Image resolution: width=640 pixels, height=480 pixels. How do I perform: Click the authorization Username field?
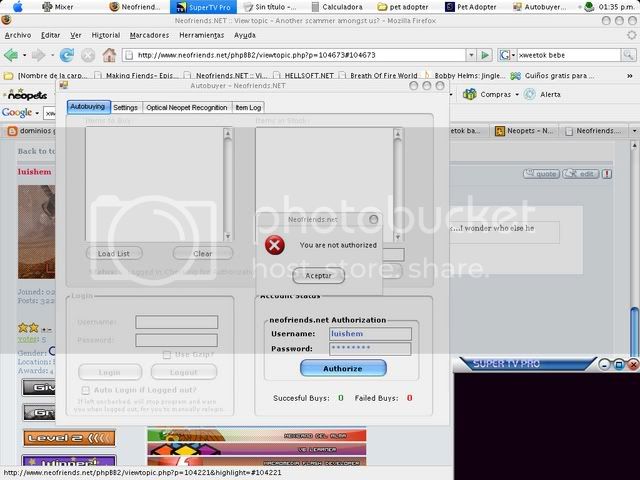370,334
